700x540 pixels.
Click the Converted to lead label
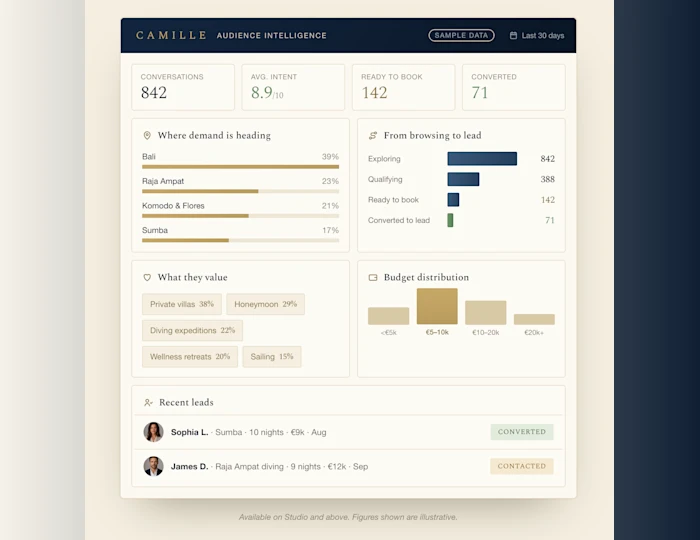coord(399,220)
